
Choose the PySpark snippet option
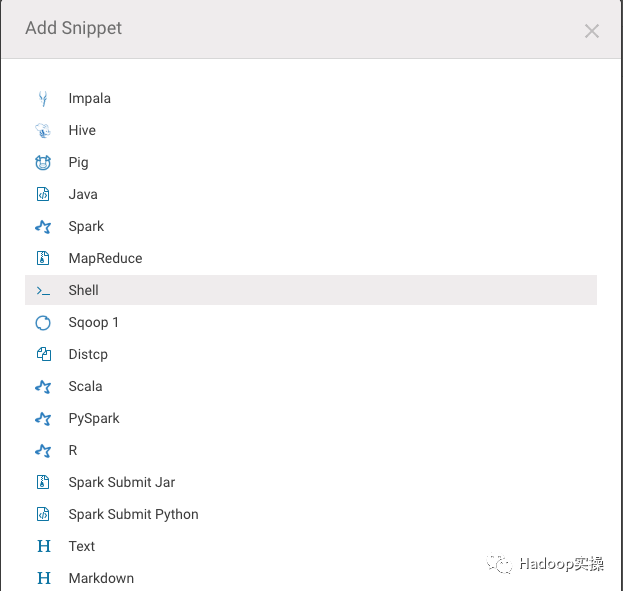coord(94,418)
